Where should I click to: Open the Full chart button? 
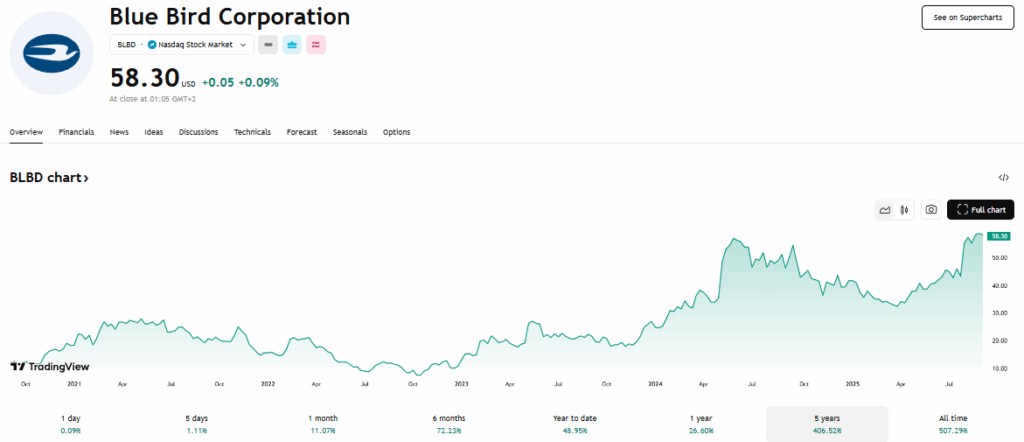tap(980, 210)
